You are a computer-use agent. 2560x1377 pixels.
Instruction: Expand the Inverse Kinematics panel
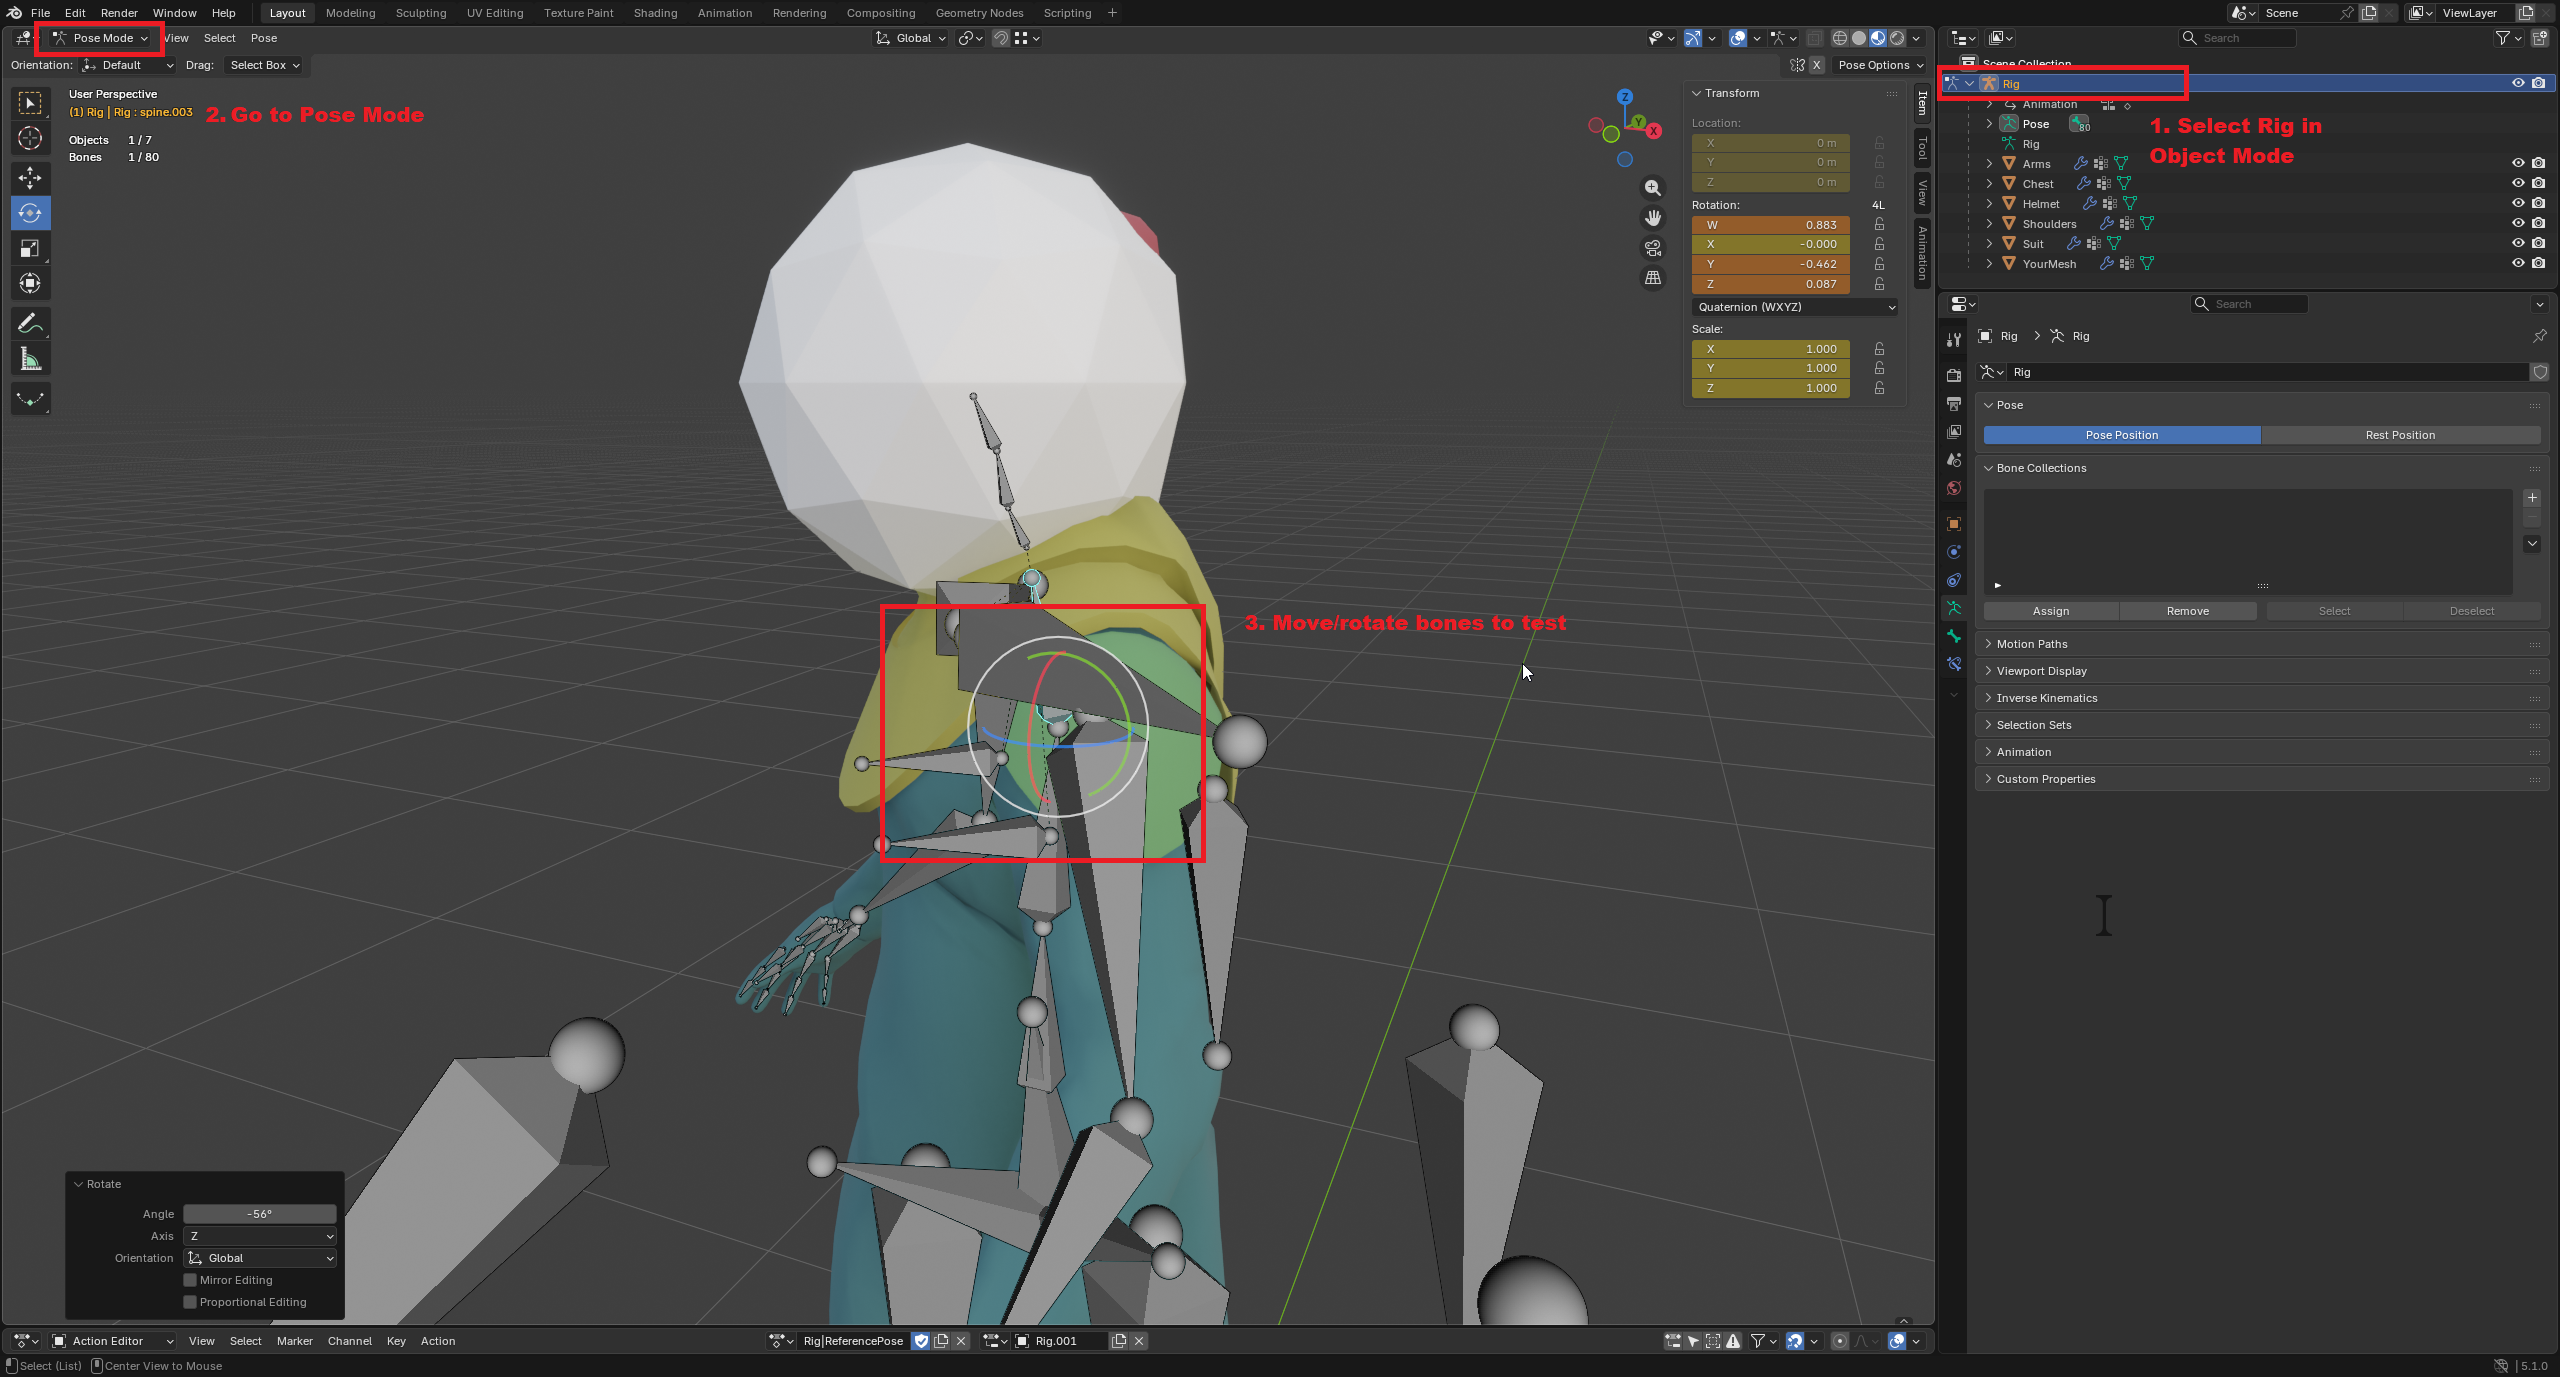pyautogui.click(x=2046, y=698)
